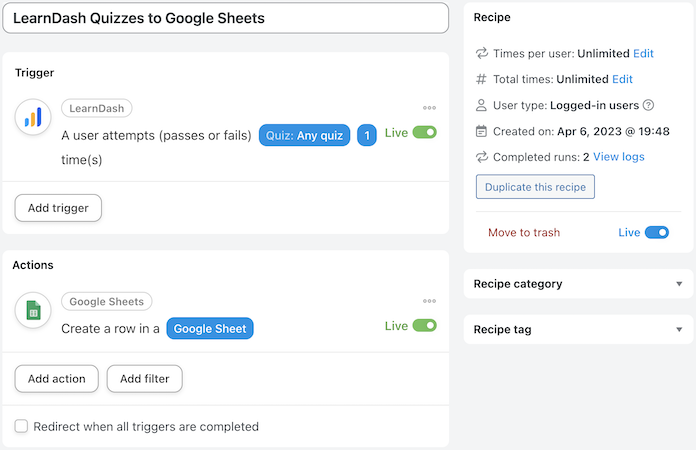
Task: Click the recipe title input field
Action: 225,18
